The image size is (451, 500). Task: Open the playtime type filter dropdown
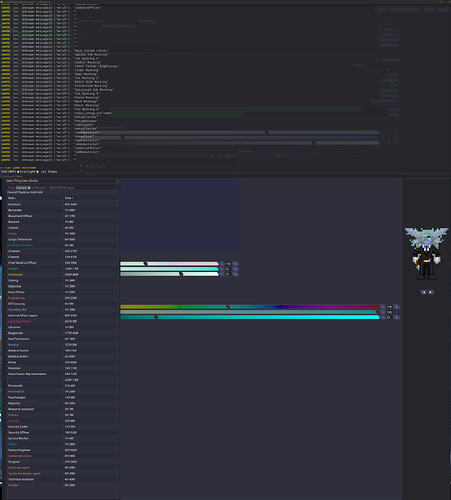pos(23,188)
